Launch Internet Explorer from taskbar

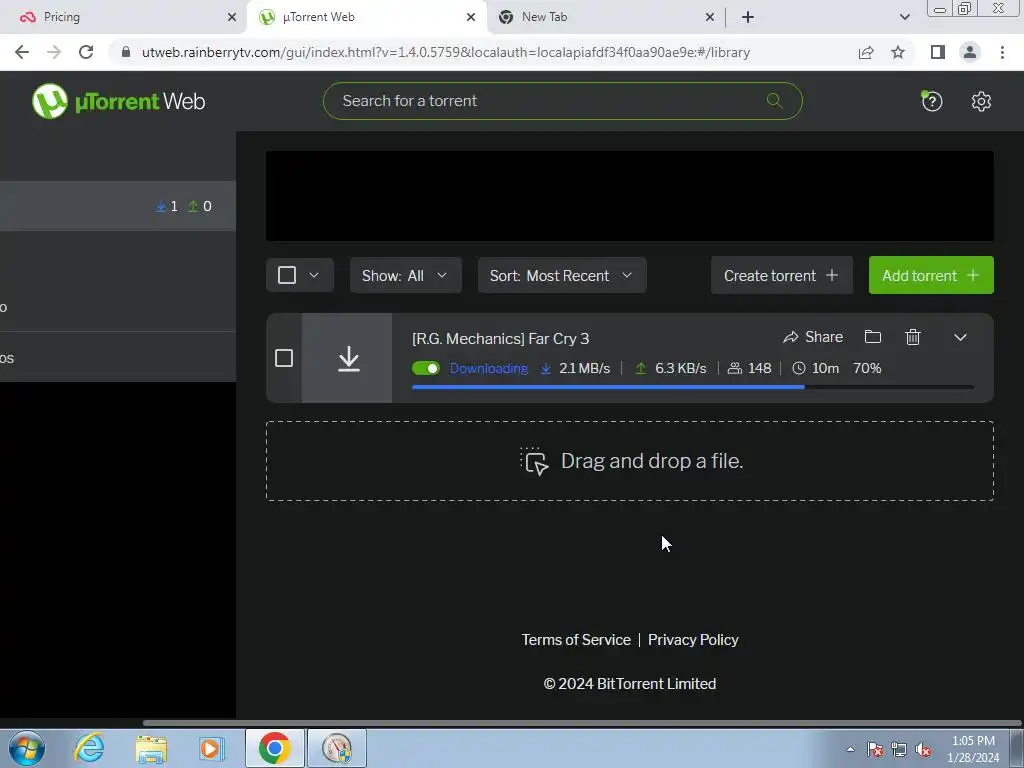click(x=89, y=748)
